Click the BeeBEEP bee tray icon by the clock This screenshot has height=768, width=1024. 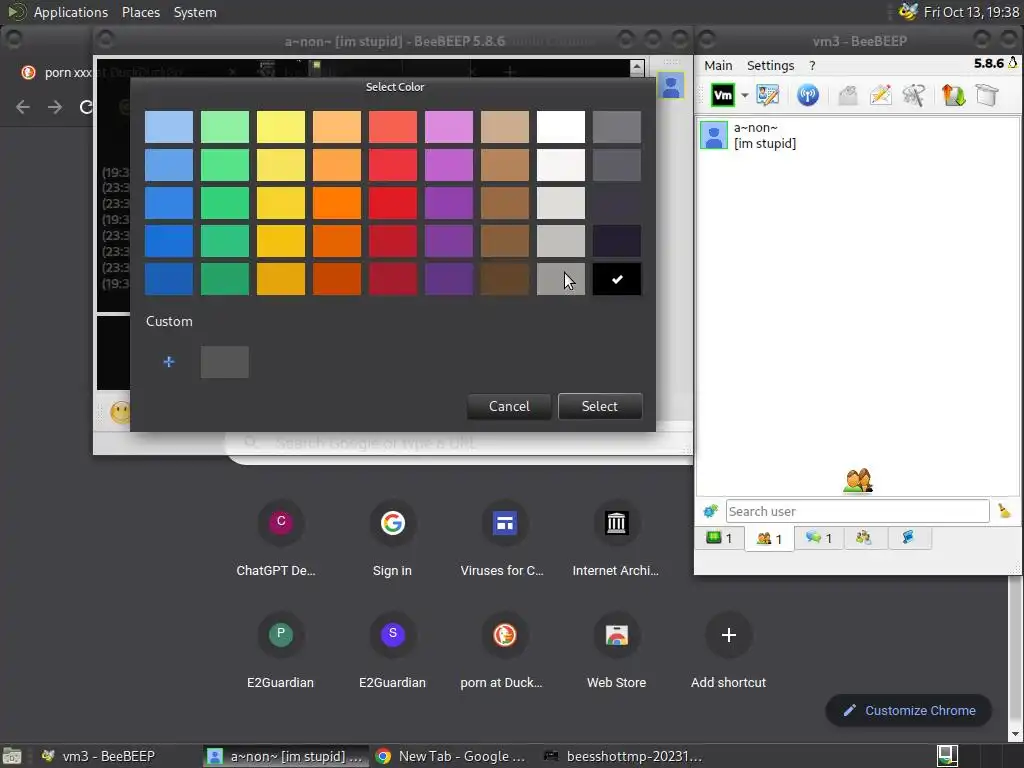pos(908,11)
